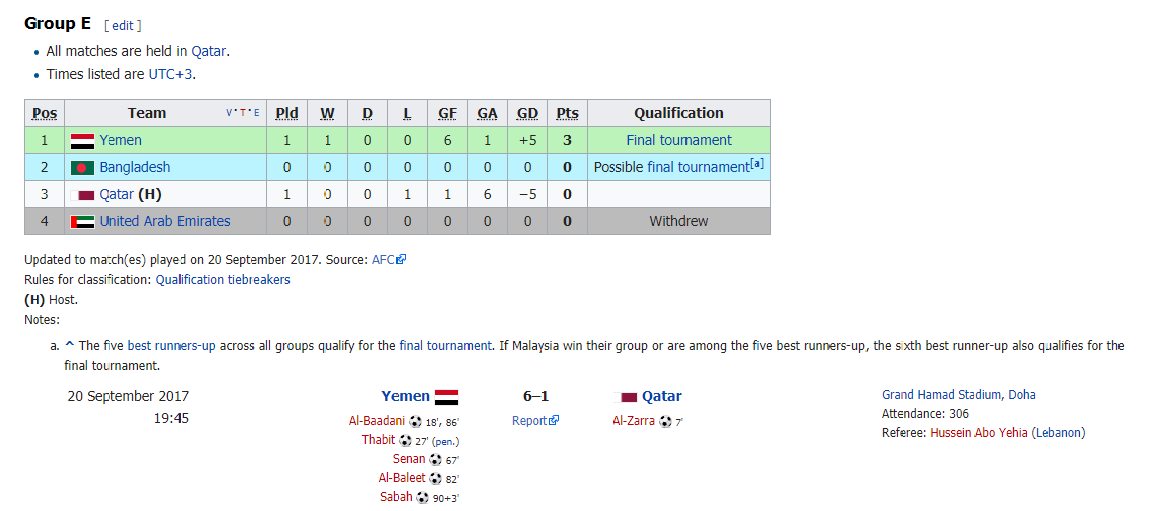This screenshot has width=1153, height=511.
Task: Open the Qualification tiebreakers link
Action: pos(223,280)
